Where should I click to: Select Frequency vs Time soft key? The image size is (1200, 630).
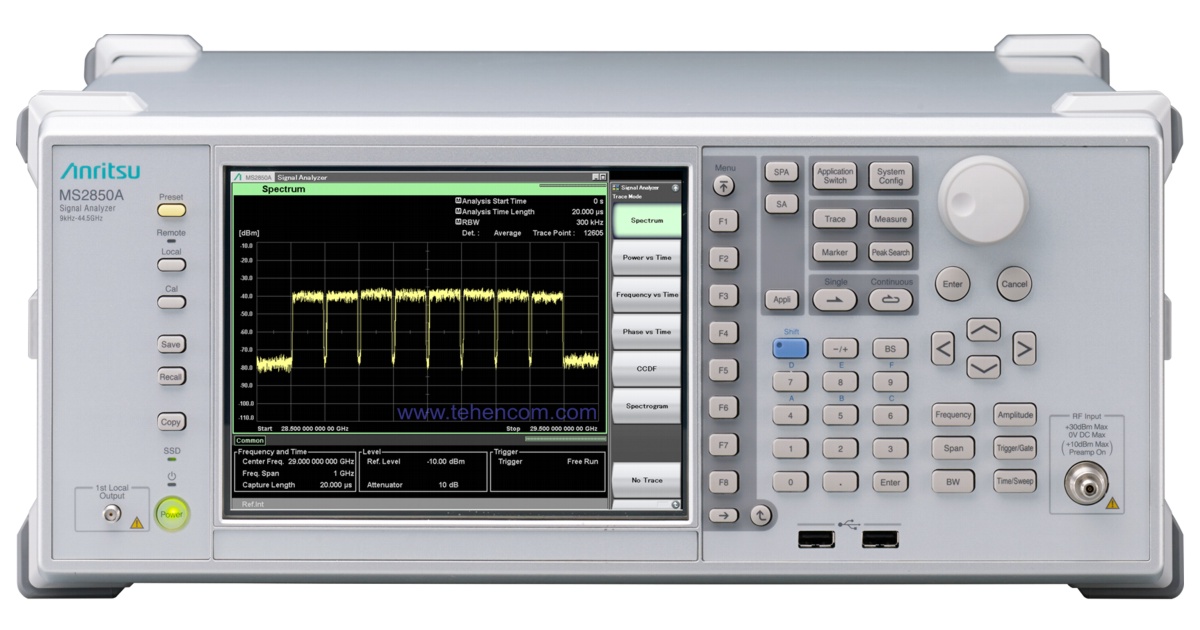(x=646, y=294)
